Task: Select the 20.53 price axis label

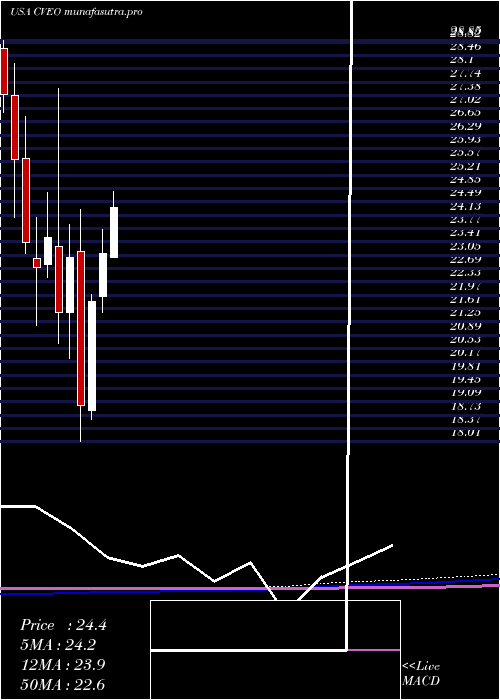Action: pyautogui.click(x=465, y=339)
